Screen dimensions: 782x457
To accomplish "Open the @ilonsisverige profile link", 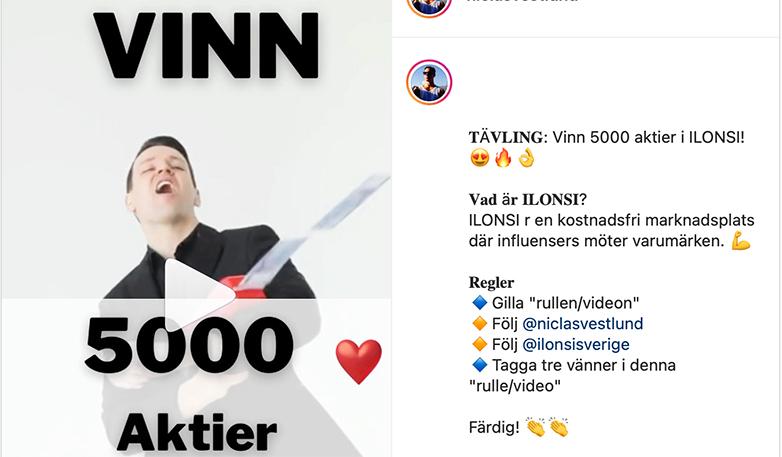I will [576, 344].
